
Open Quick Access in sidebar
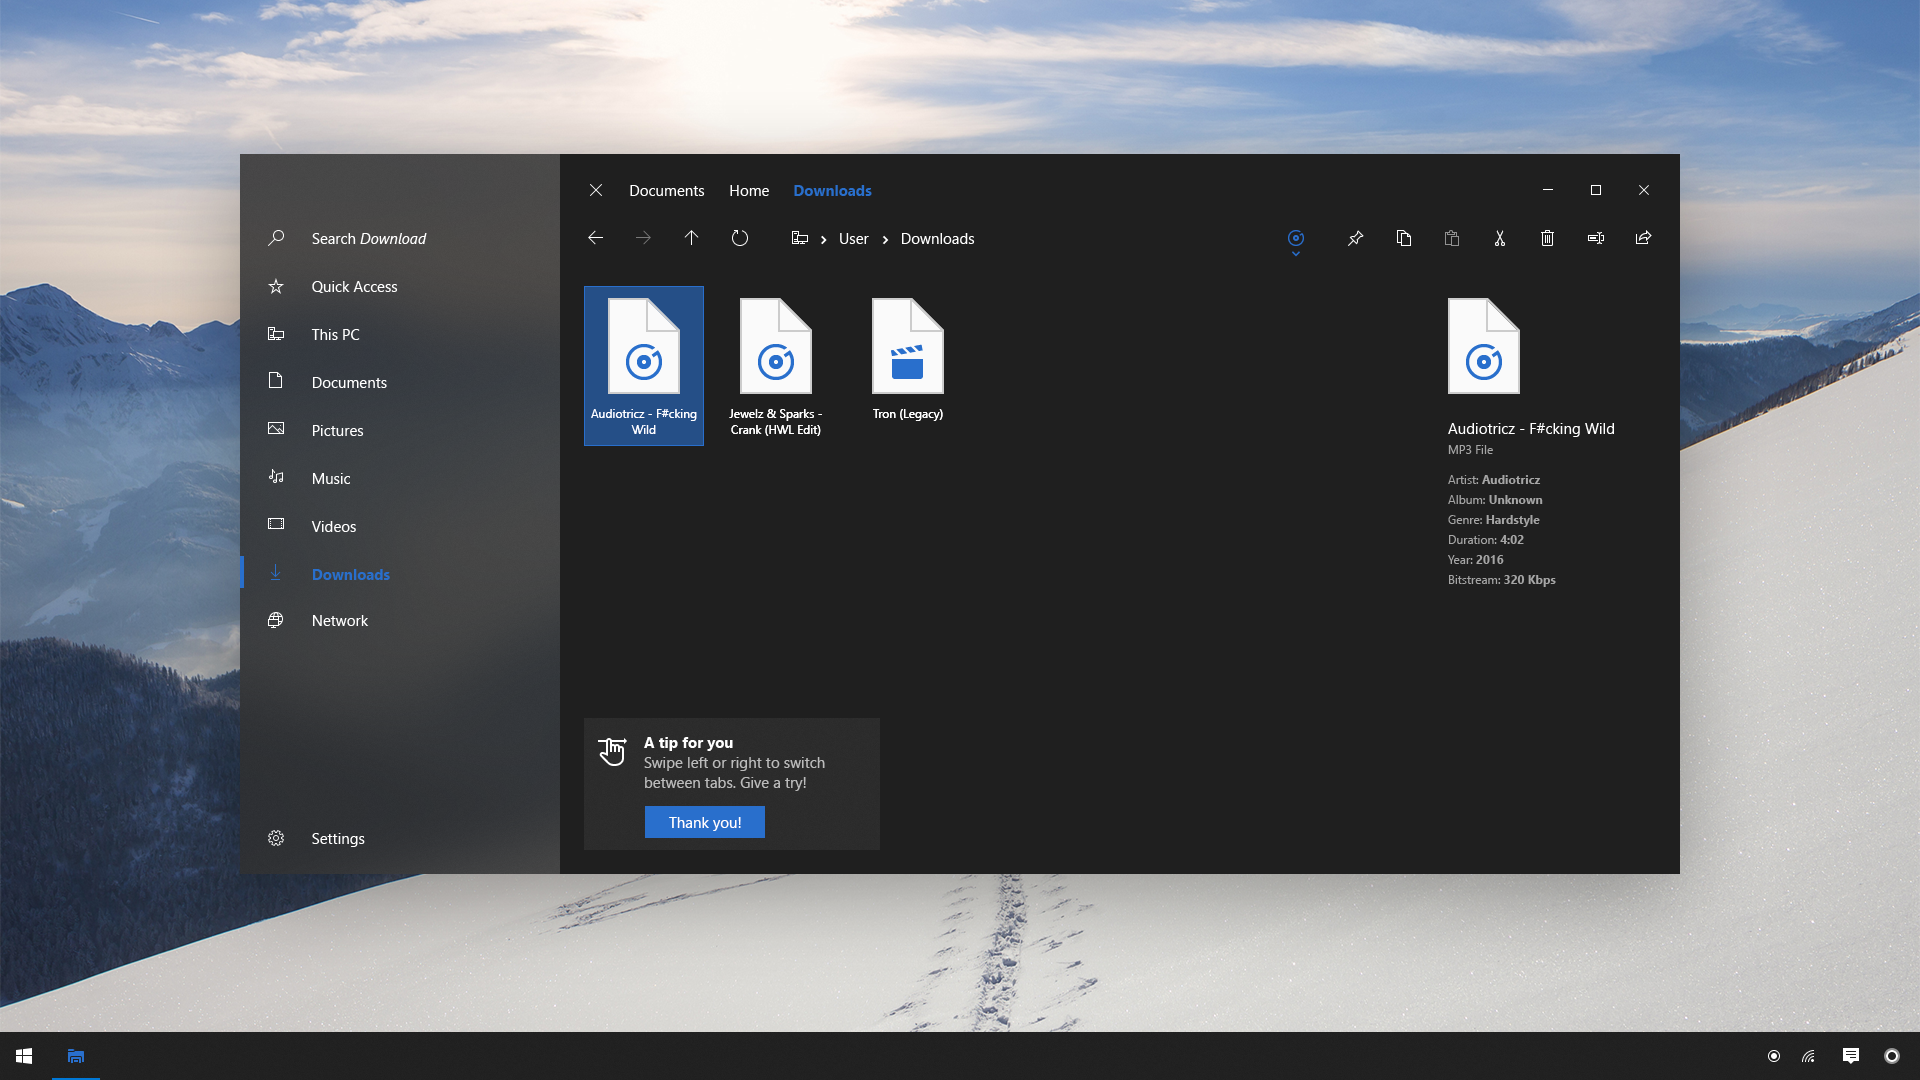point(400,286)
